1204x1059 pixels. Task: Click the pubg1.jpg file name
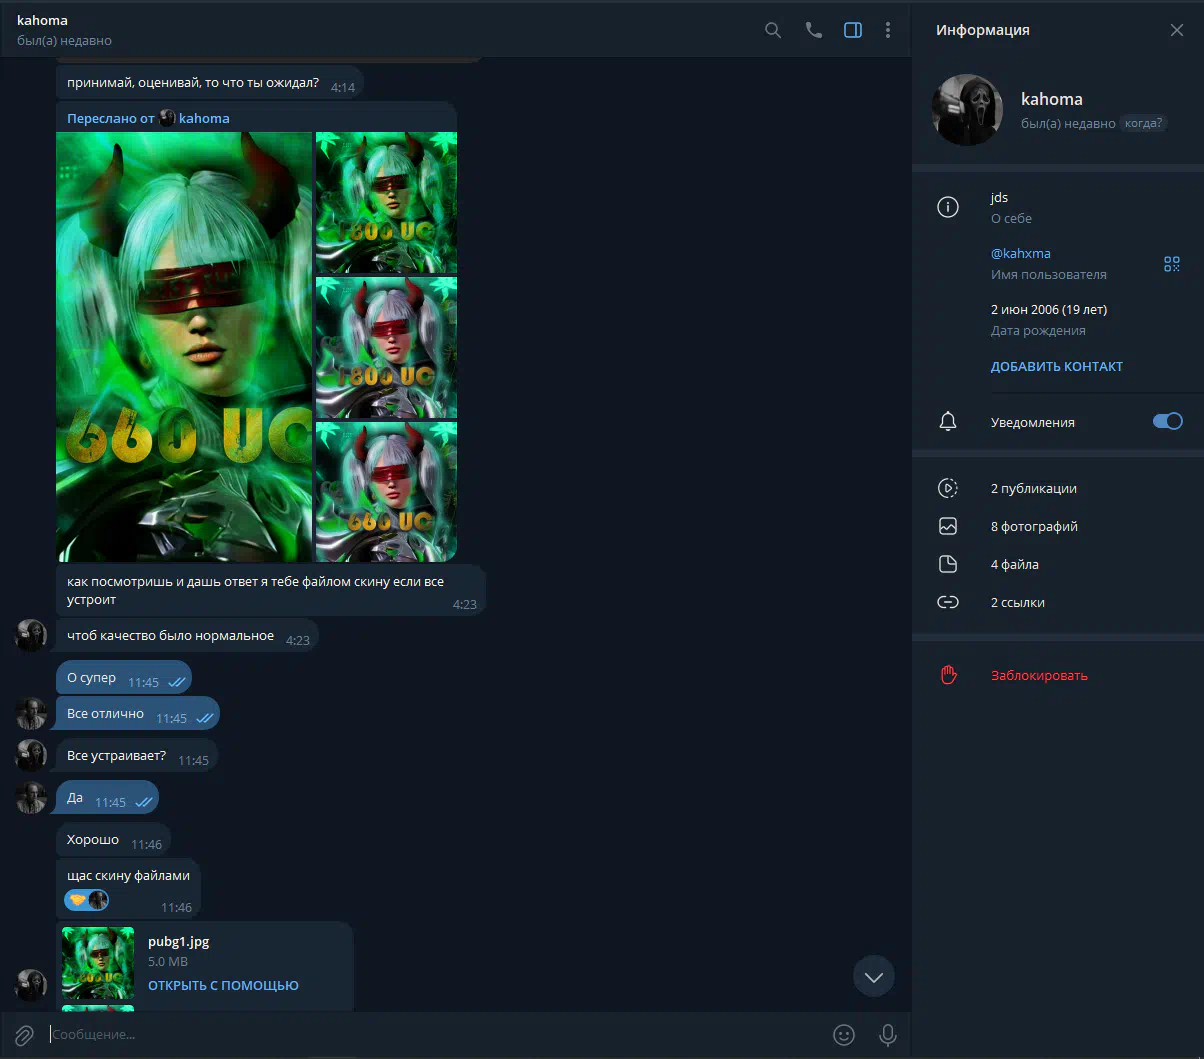[x=178, y=941]
